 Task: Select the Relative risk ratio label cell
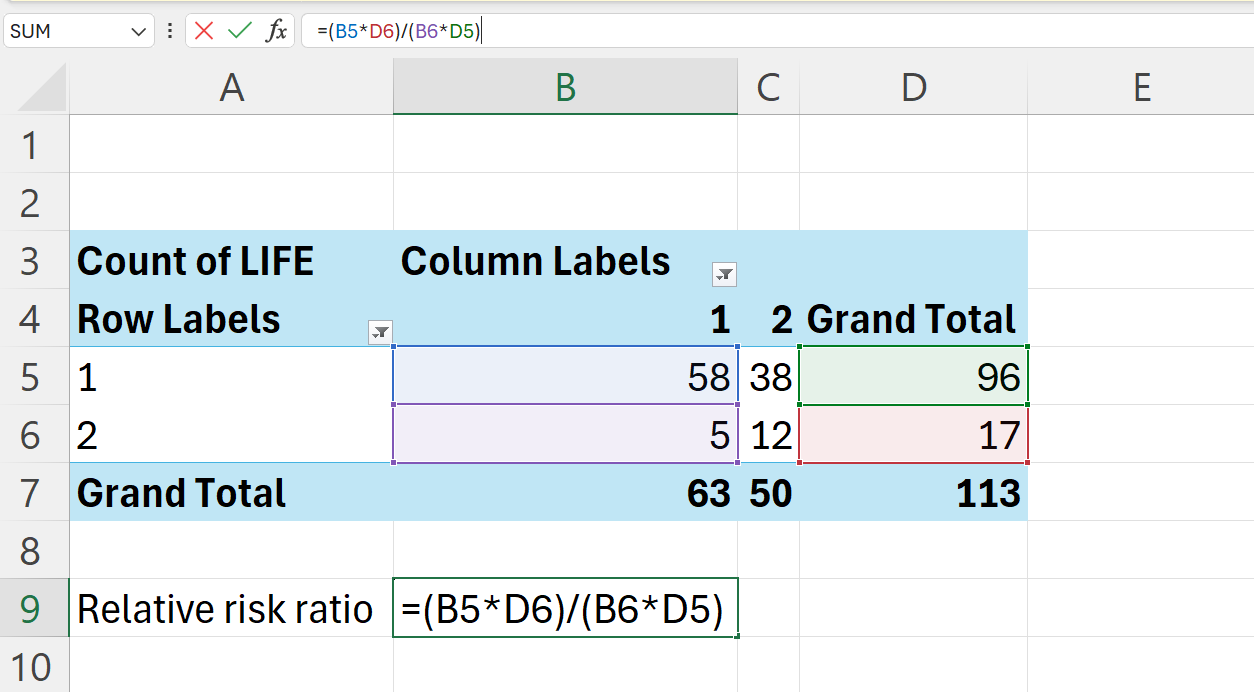231,608
